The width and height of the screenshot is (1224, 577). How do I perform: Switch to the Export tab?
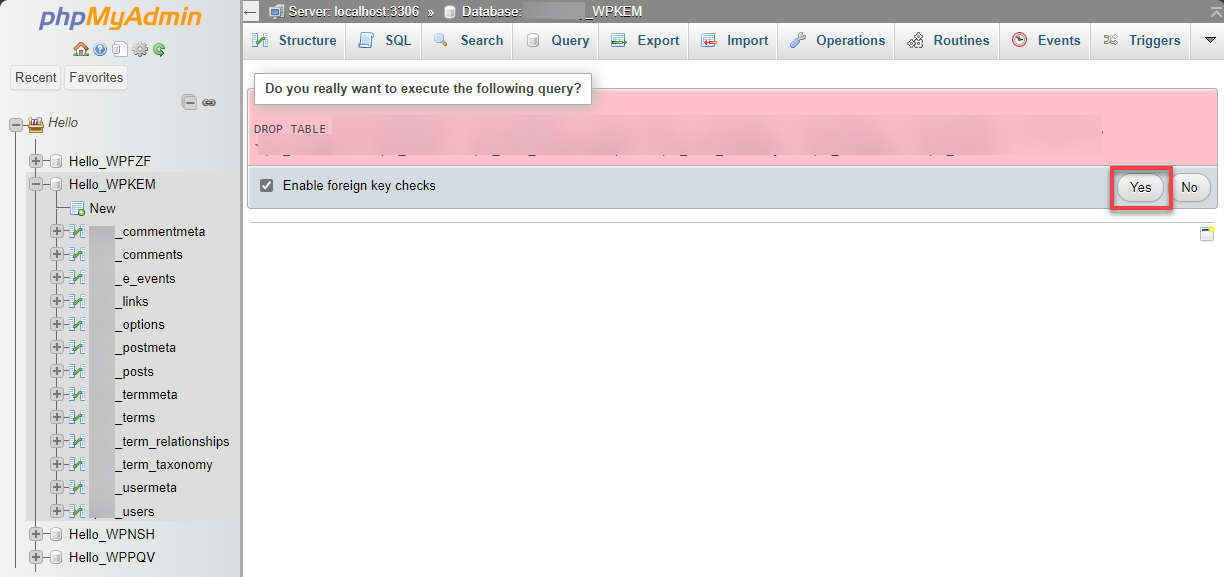point(644,40)
